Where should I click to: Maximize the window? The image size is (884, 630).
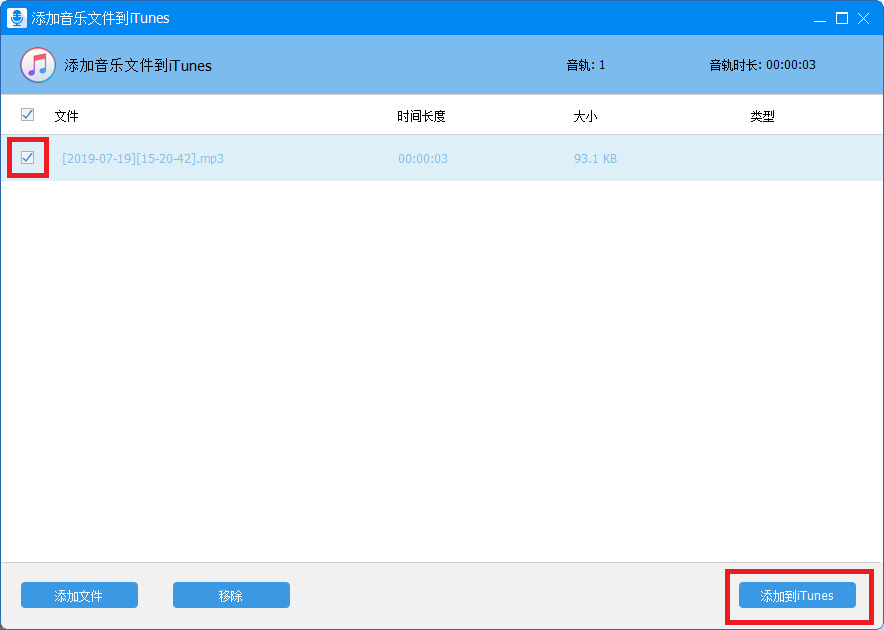pyautogui.click(x=842, y=19)
